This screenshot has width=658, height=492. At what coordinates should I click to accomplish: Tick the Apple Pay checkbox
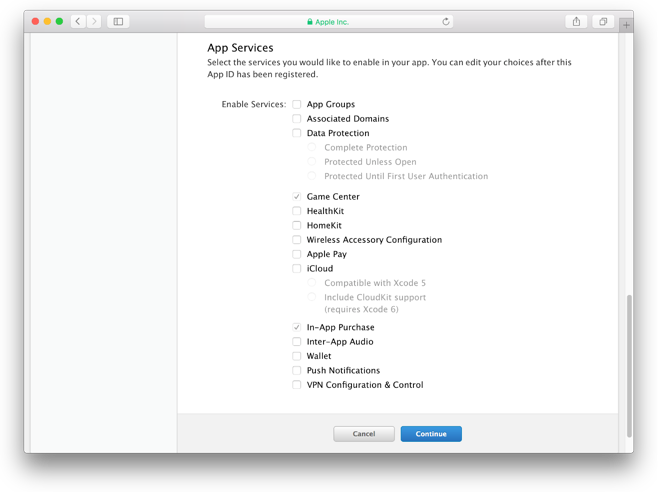coord(297,254)
